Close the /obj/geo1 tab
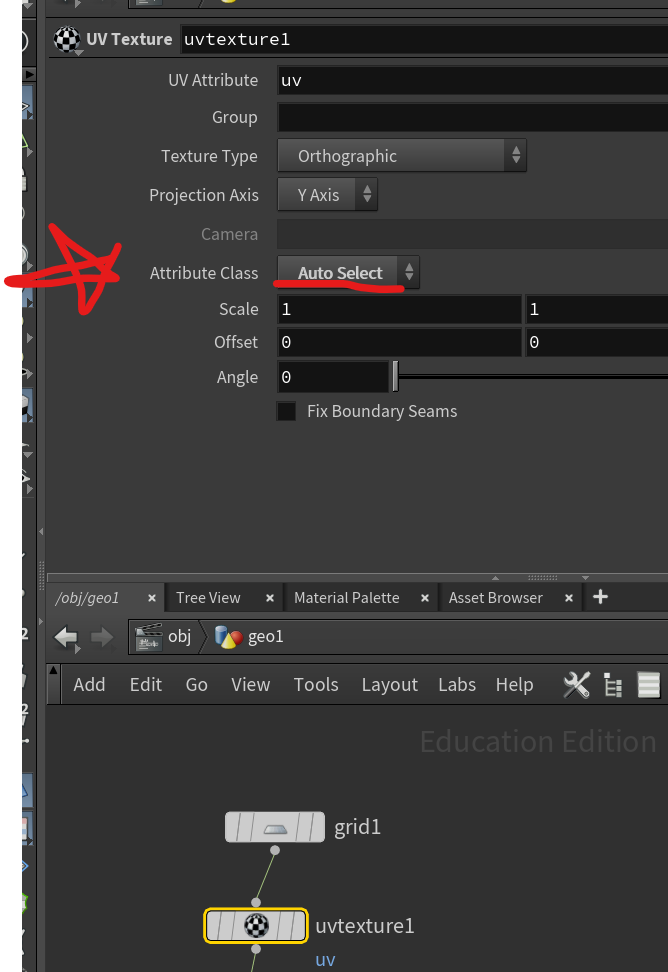Image resolution: width=668 pixels, height=972 pixels. tap(152, 598)
